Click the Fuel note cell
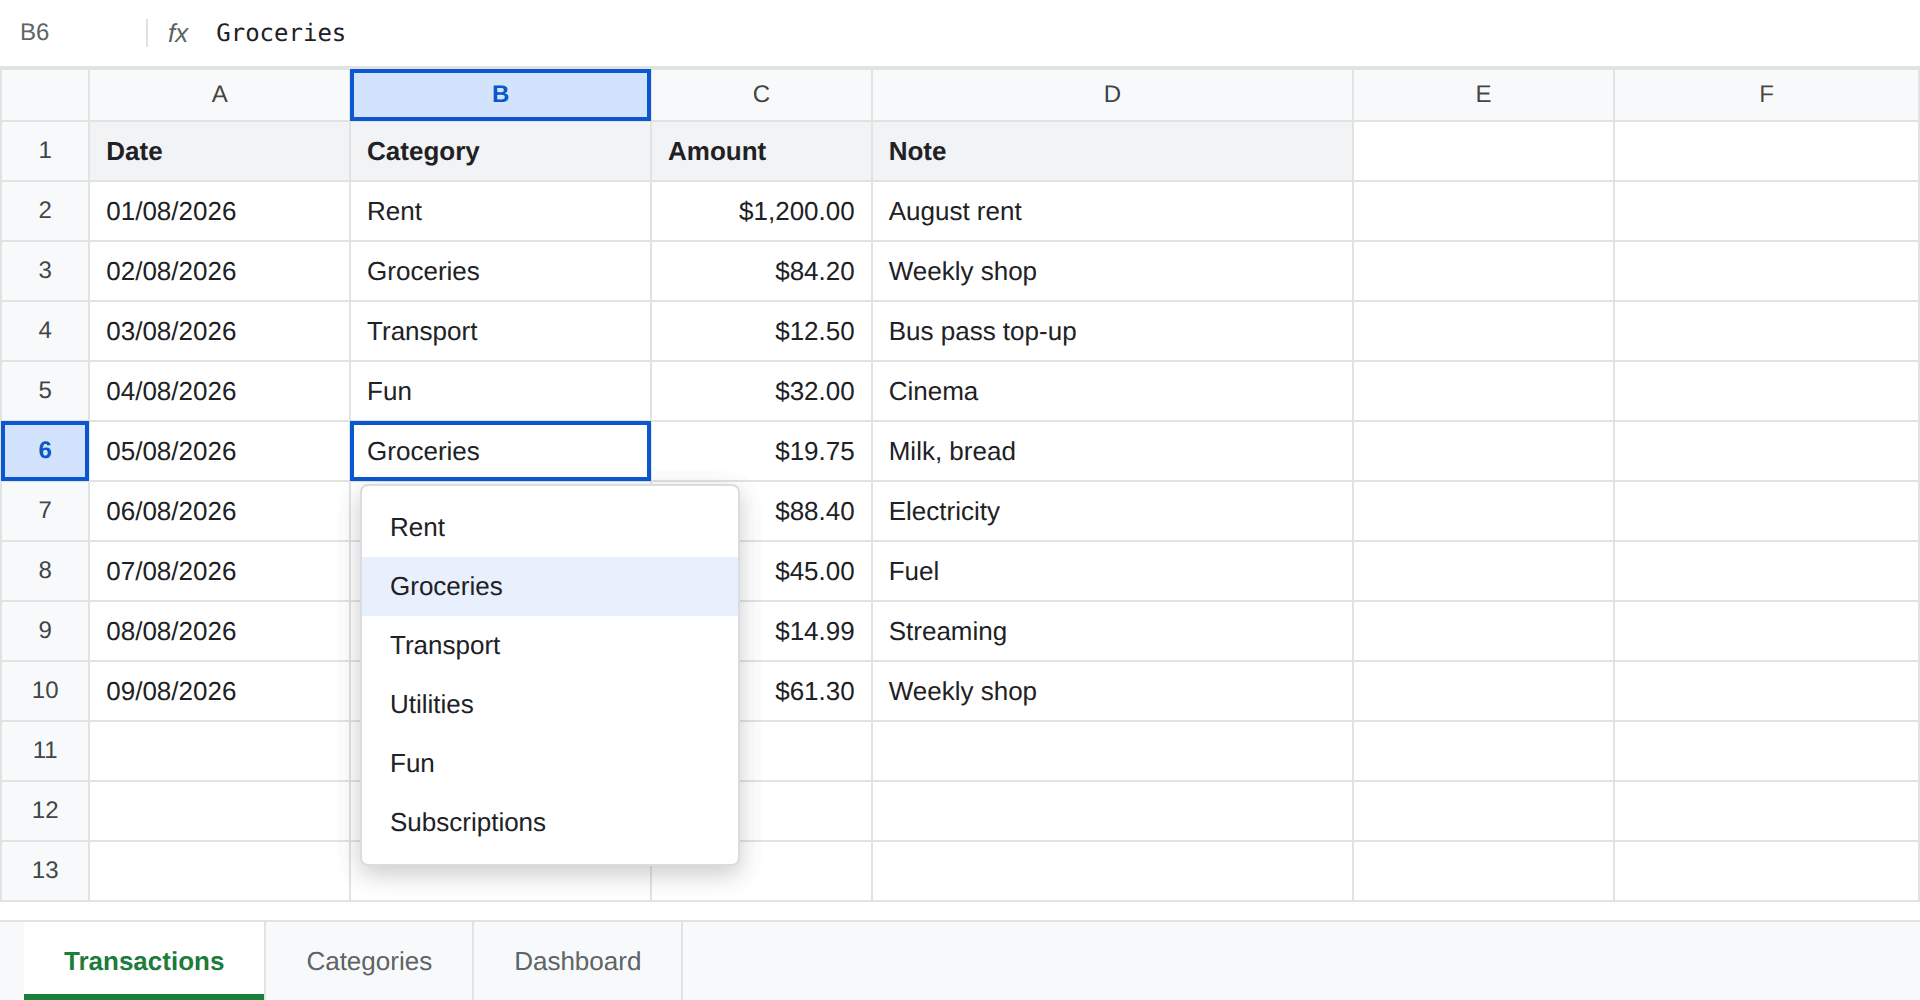 1112,571
